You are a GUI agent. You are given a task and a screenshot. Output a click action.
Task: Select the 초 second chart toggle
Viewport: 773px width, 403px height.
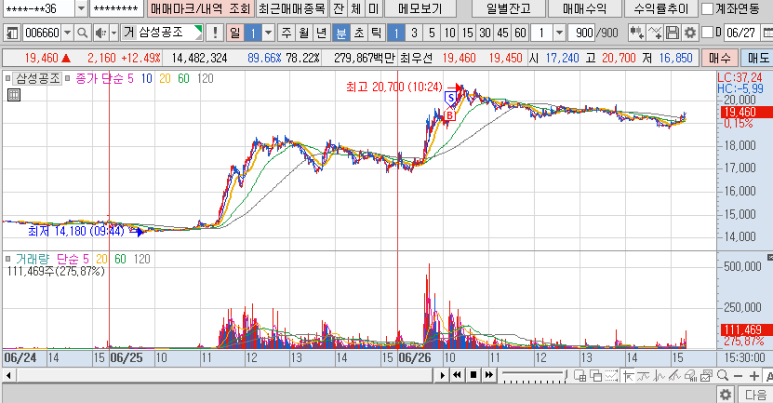coord(359,33)
